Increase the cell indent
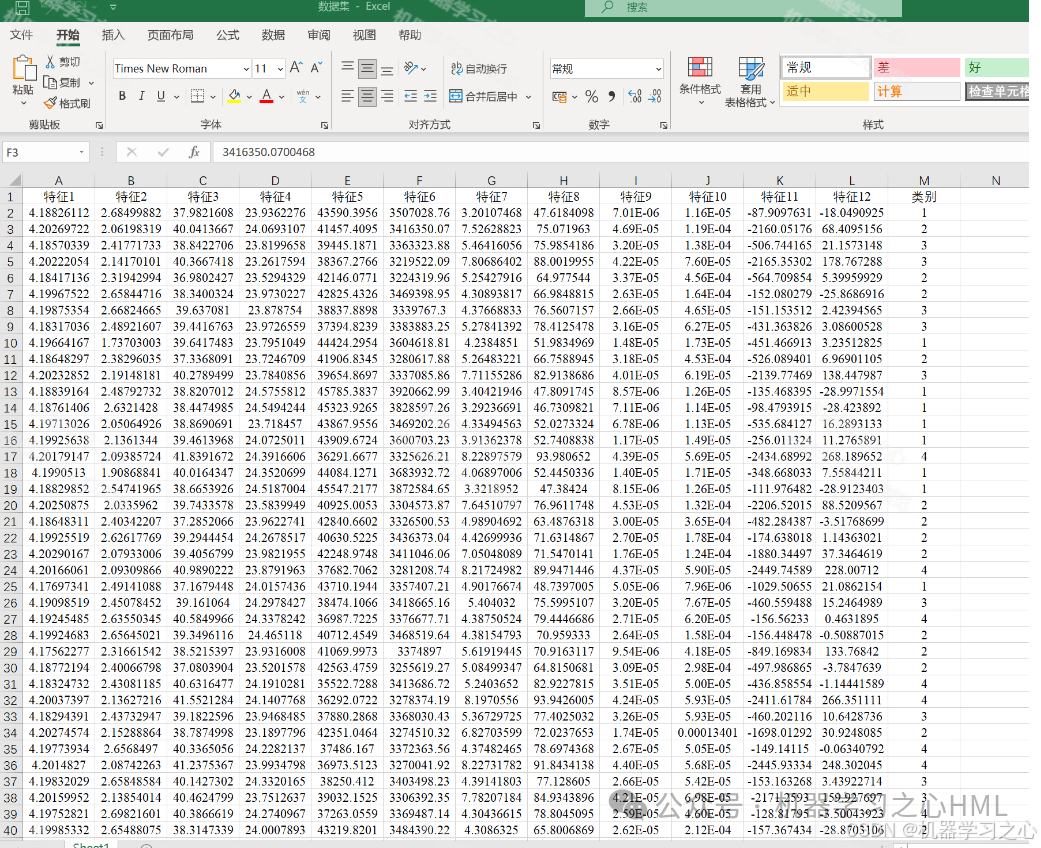The width and height of the screenshot is (1041, 848). point(430,96)
